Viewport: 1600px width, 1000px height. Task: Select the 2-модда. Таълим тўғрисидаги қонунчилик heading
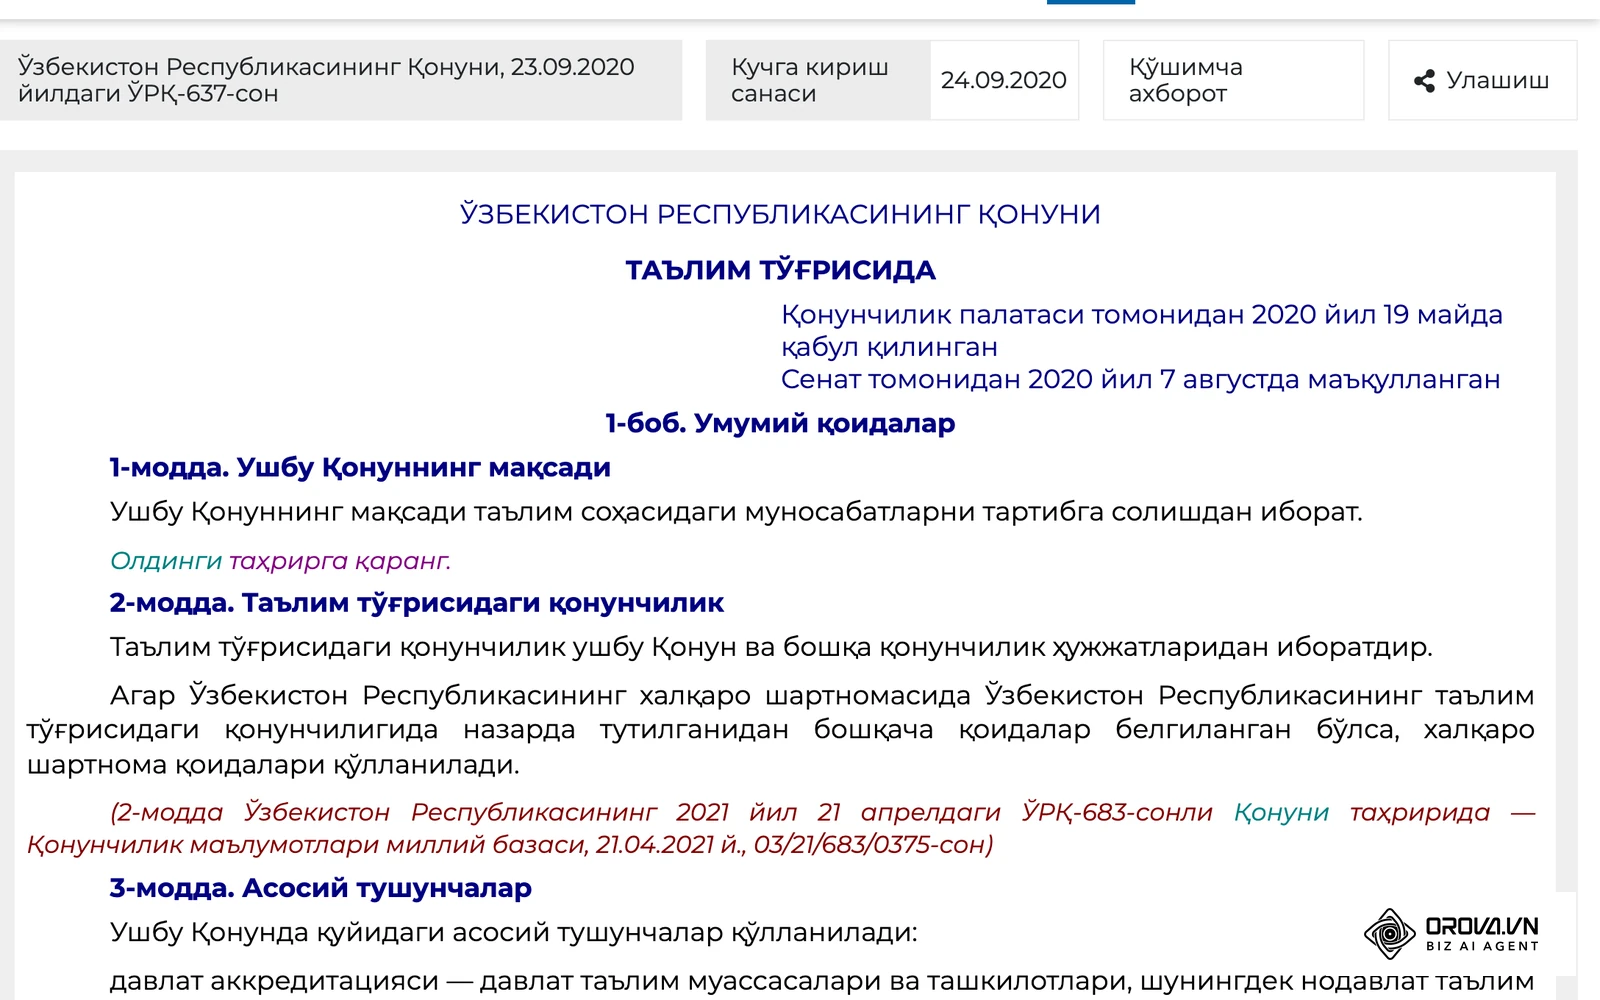pos(416,603)
